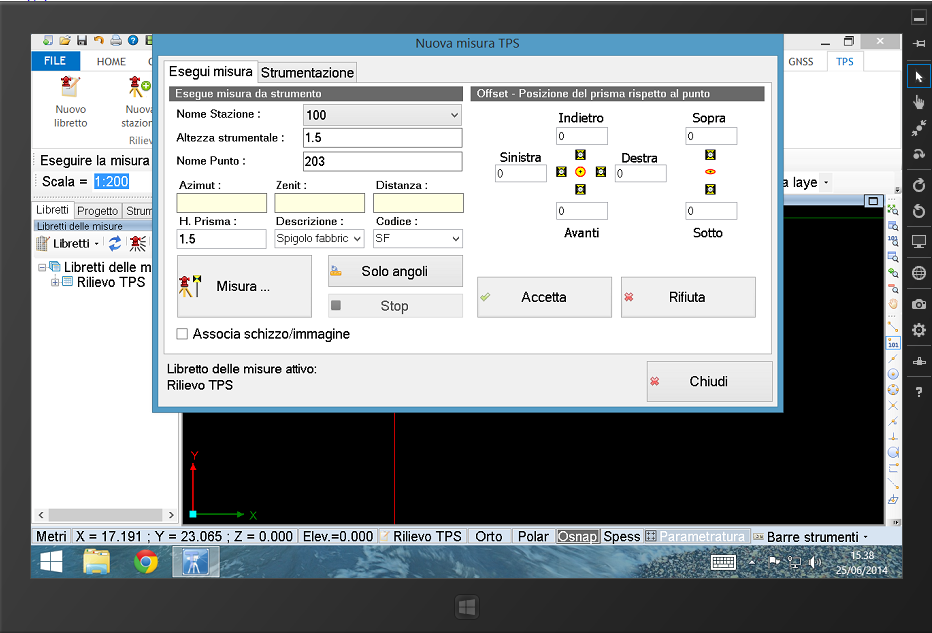Click the Misura ... button
The width and height of the screenshot is (932, 633).
[244, 286]
